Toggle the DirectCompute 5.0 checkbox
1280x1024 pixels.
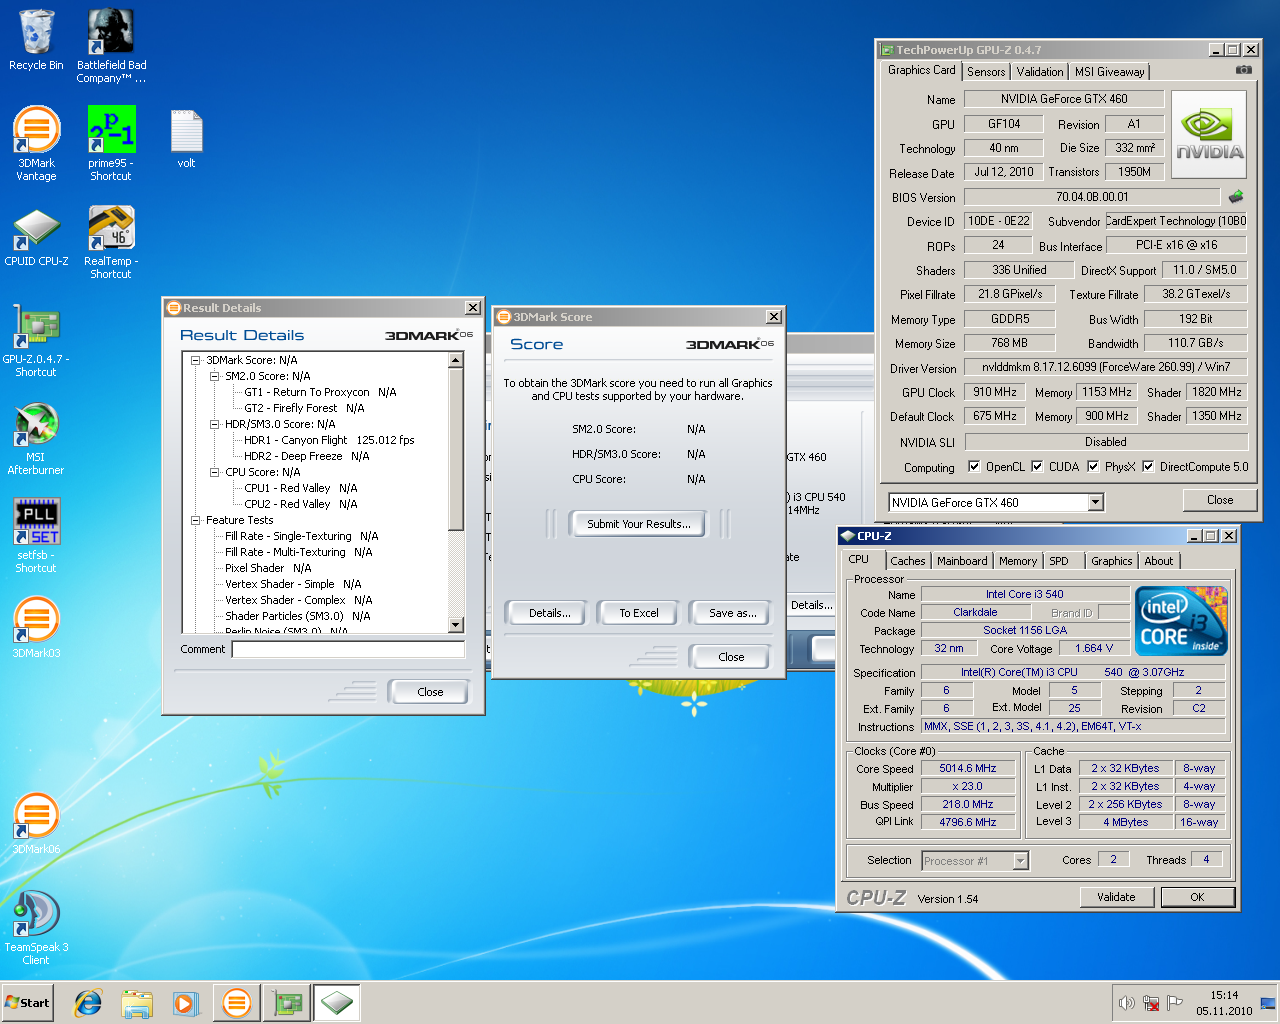coord(1148,466)
